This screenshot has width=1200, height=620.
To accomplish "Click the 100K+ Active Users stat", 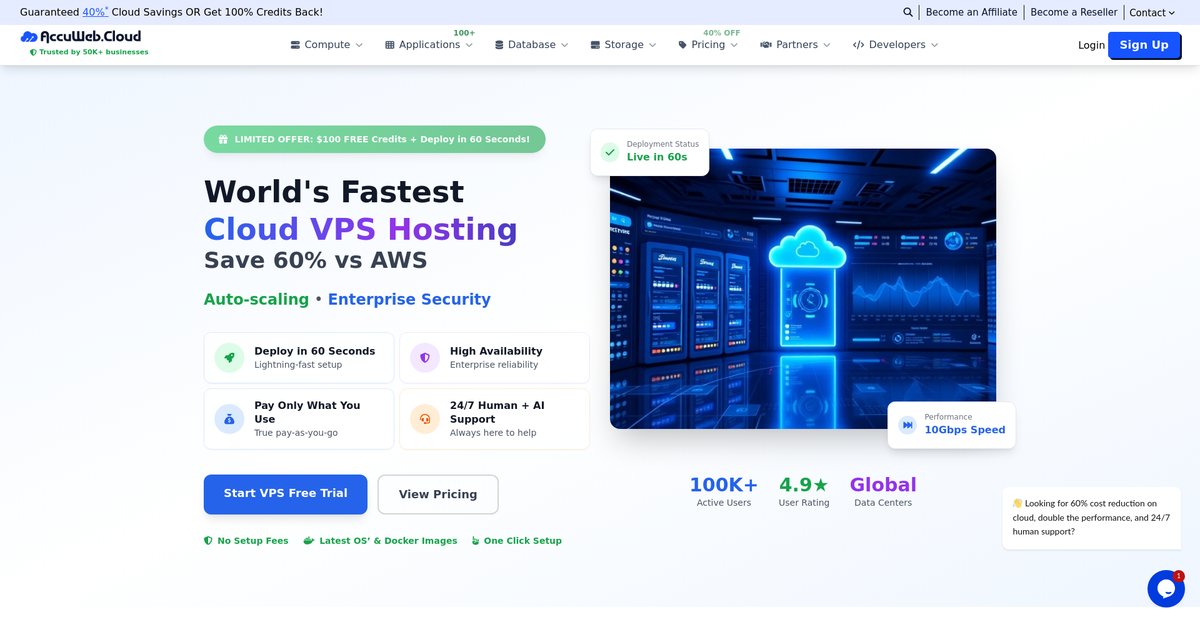I will pyautogui.click(x=724, y=491).
